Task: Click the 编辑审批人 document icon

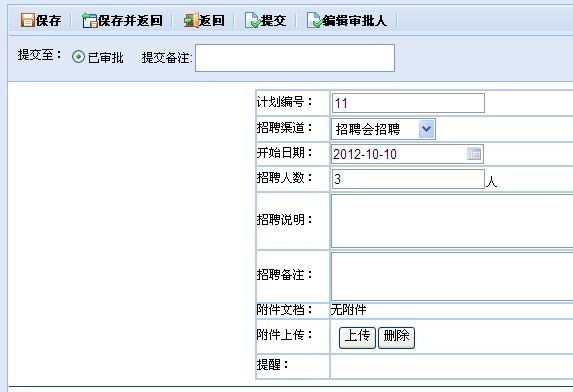Action: coord(314,20)
